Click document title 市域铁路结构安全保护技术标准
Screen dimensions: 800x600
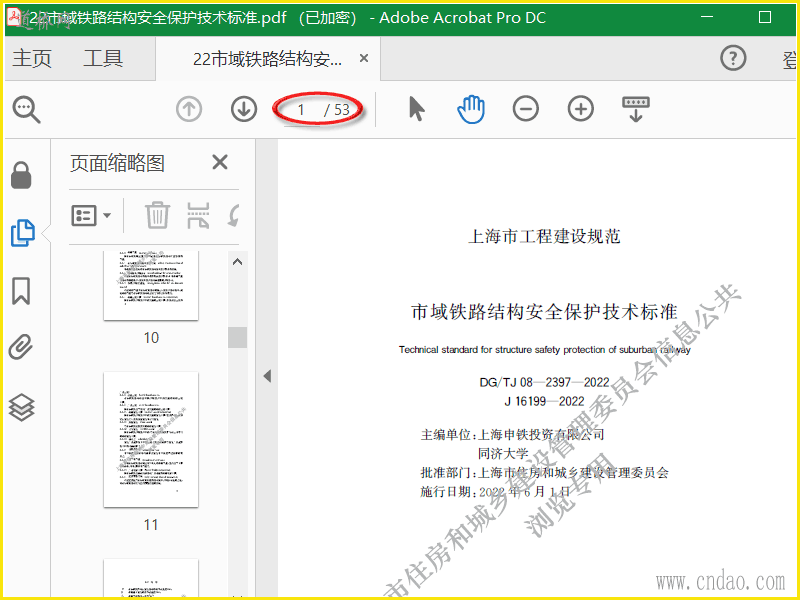point(544,312)
